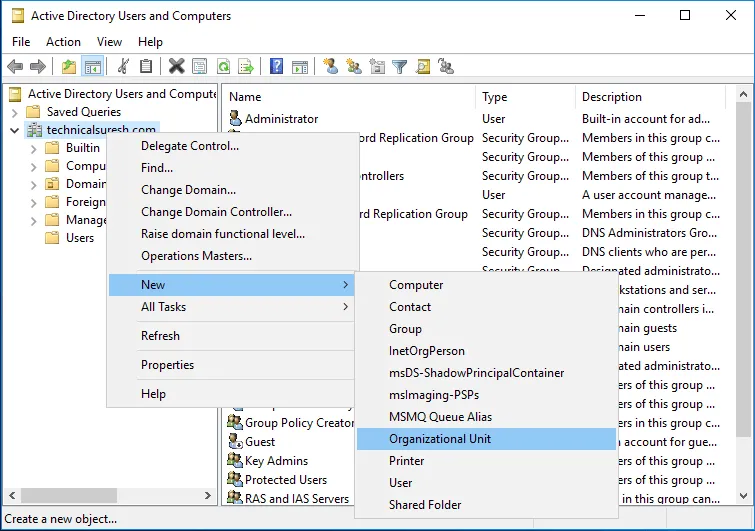Click the Key Admins group icon
755x531 pixels.
(x=235, y=461)
